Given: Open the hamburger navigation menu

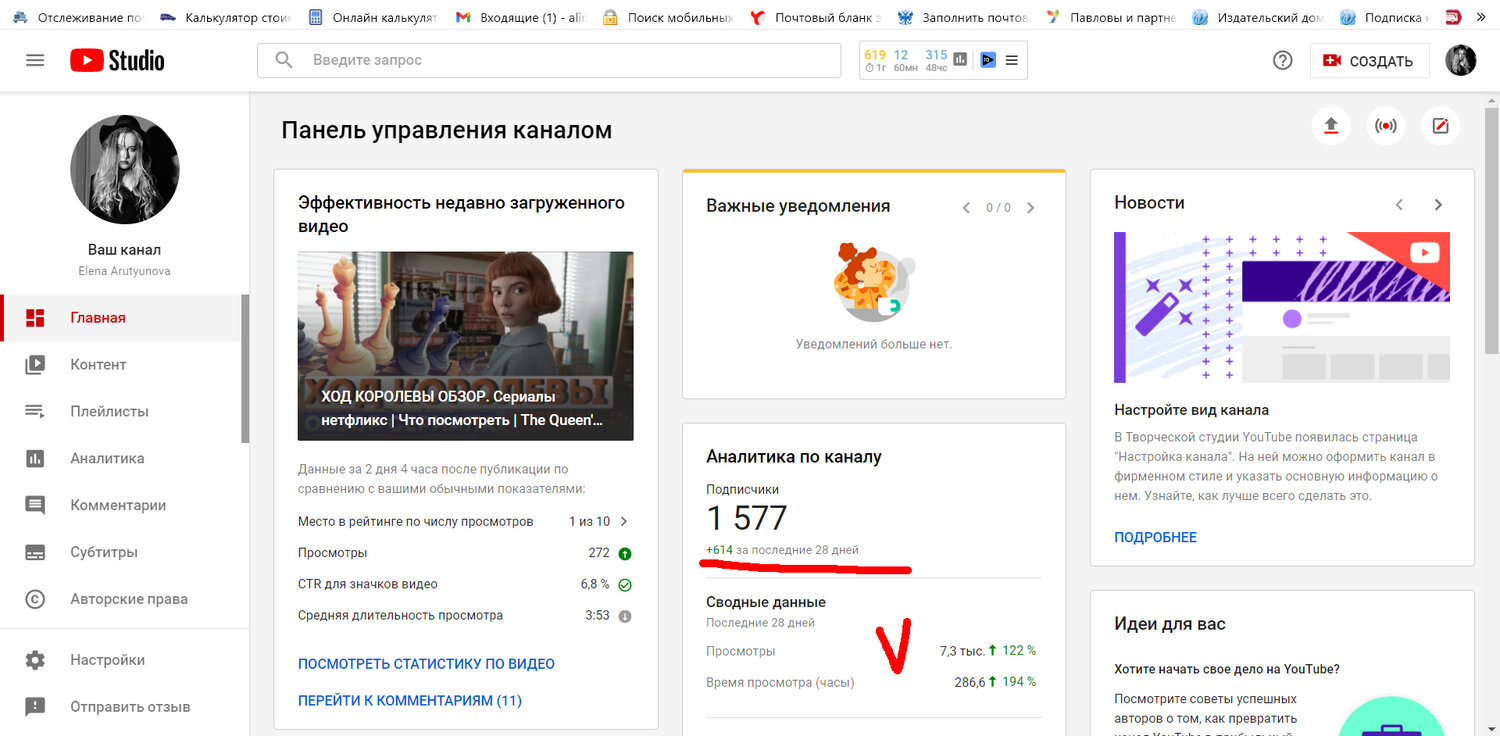Looking at the screenshot, I should pyautogui.click(x=35, y=60).
